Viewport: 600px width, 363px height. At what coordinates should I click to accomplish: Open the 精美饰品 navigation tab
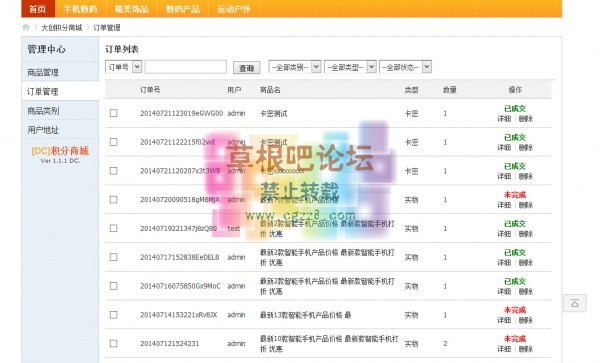132,9
